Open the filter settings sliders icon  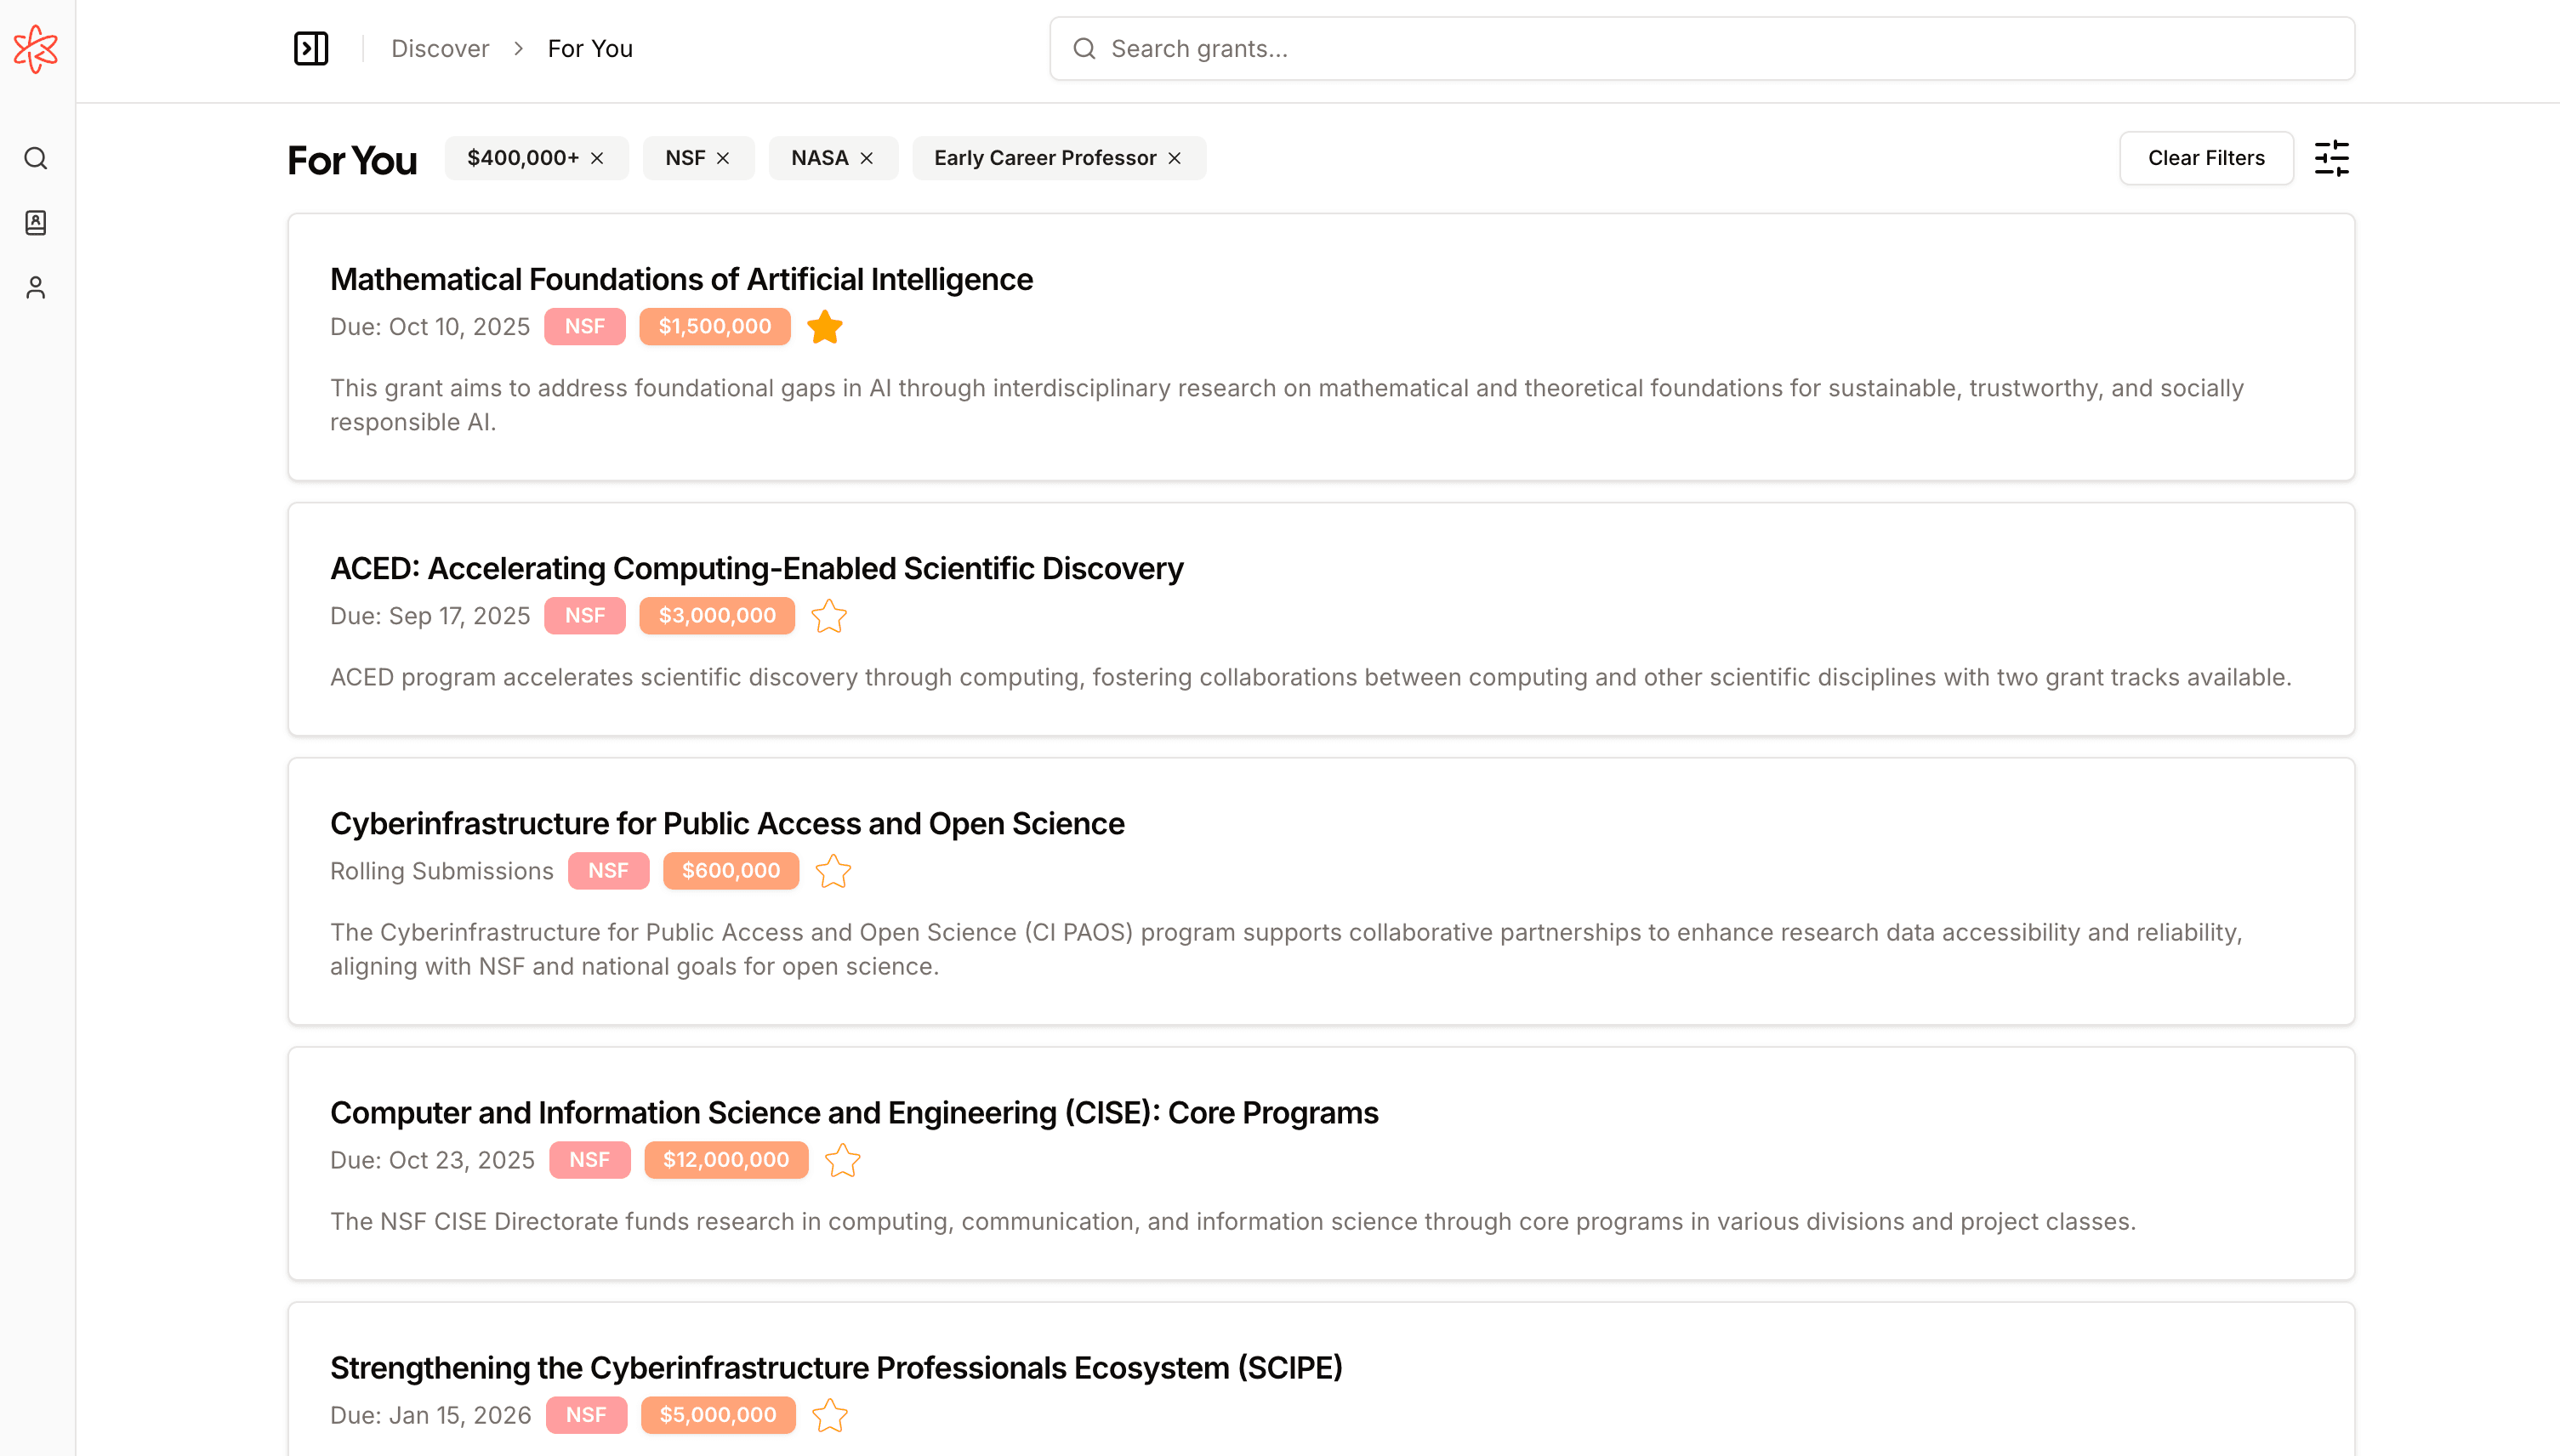[2331, 158]
